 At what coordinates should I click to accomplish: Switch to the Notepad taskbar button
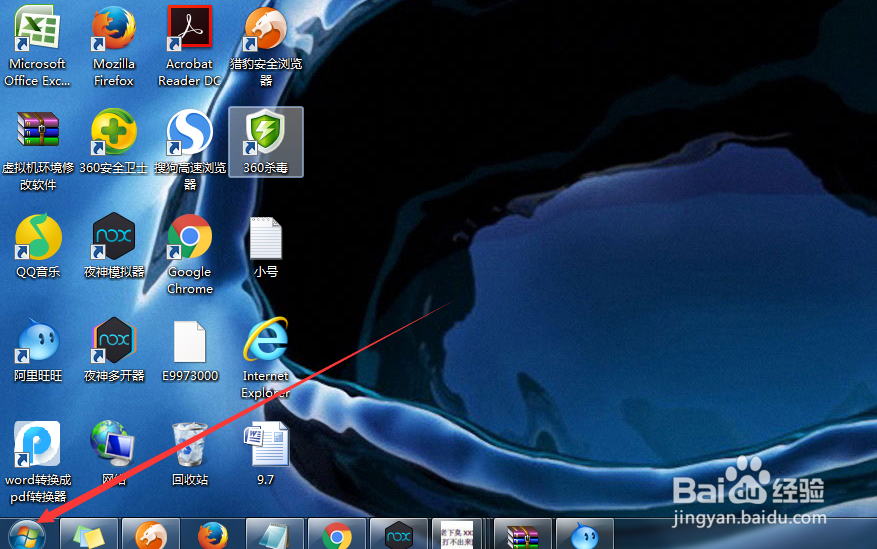coord(275,534)
